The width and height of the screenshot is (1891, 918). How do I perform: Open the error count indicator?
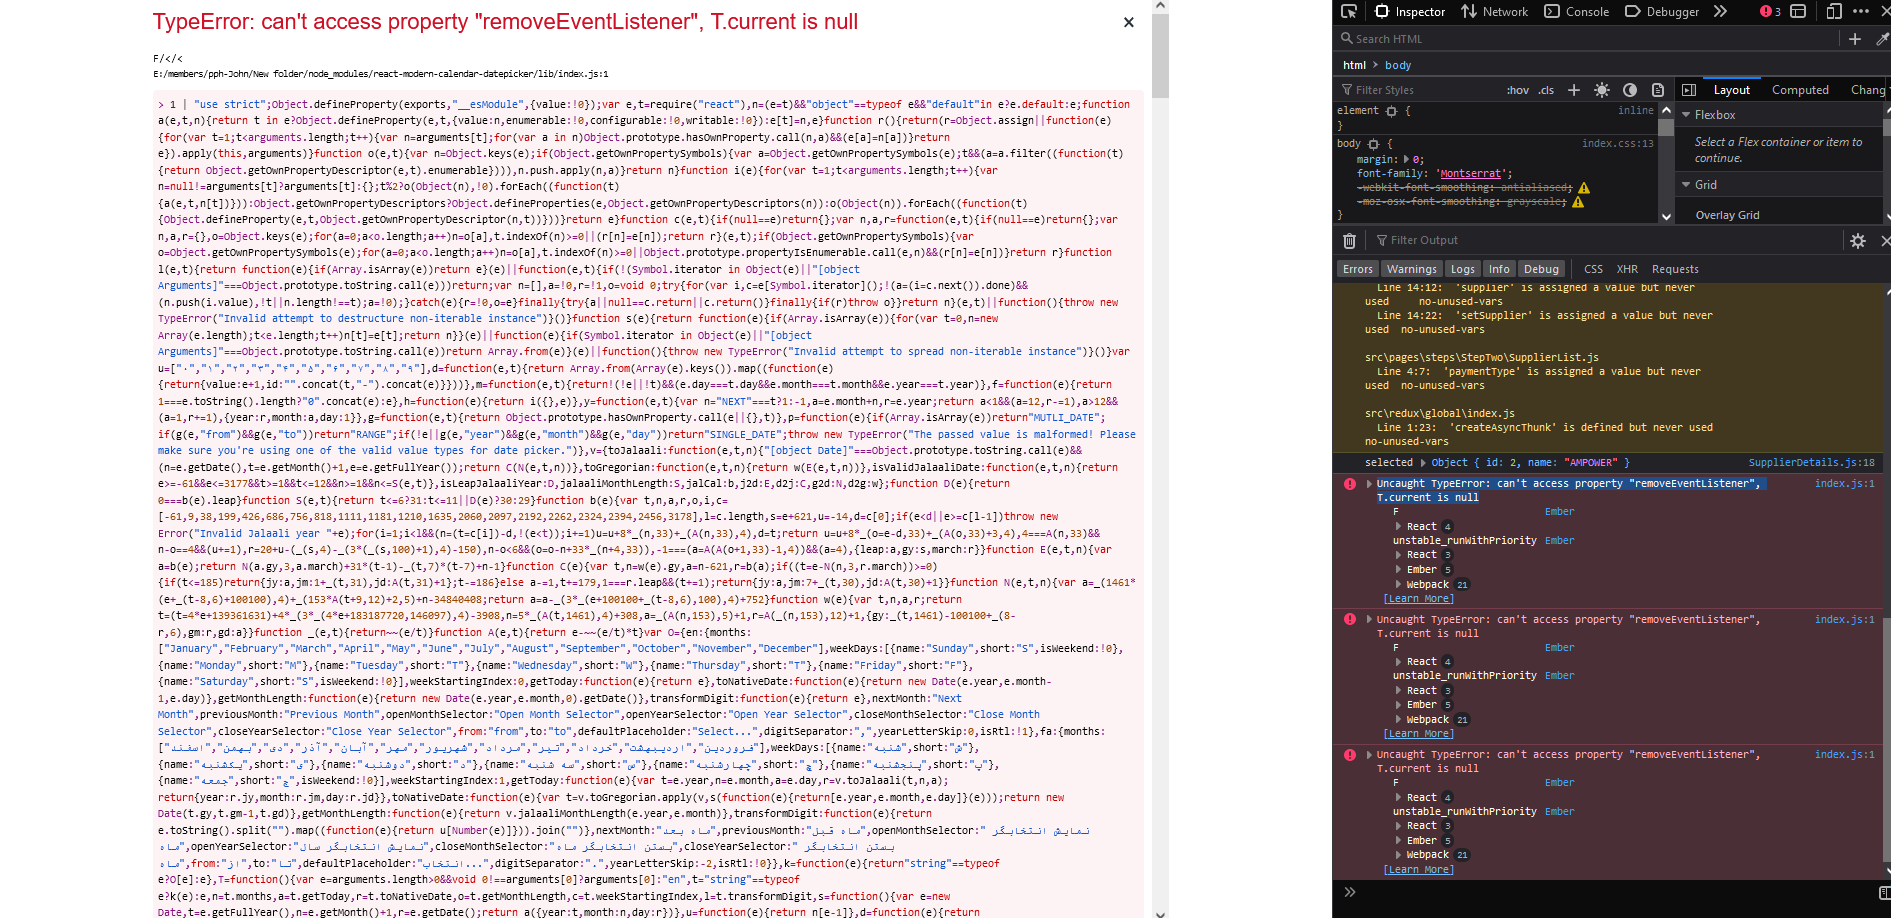coord(1770,11)
